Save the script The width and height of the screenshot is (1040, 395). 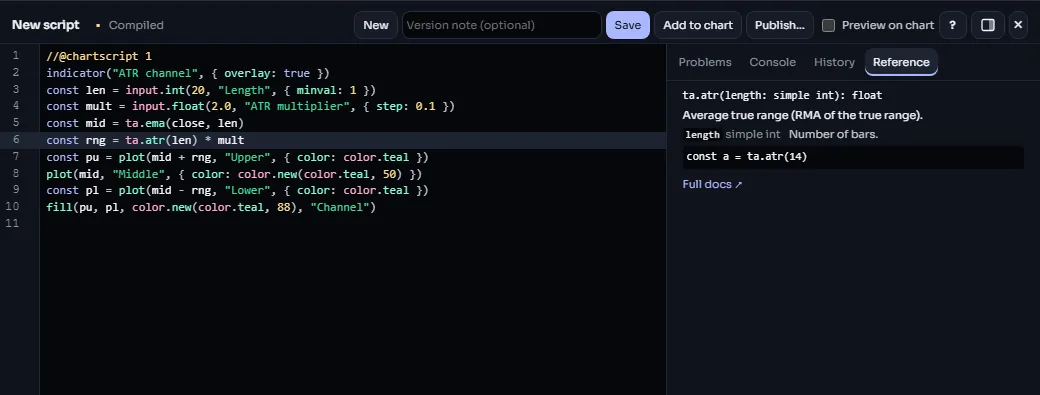coord(627,25)
